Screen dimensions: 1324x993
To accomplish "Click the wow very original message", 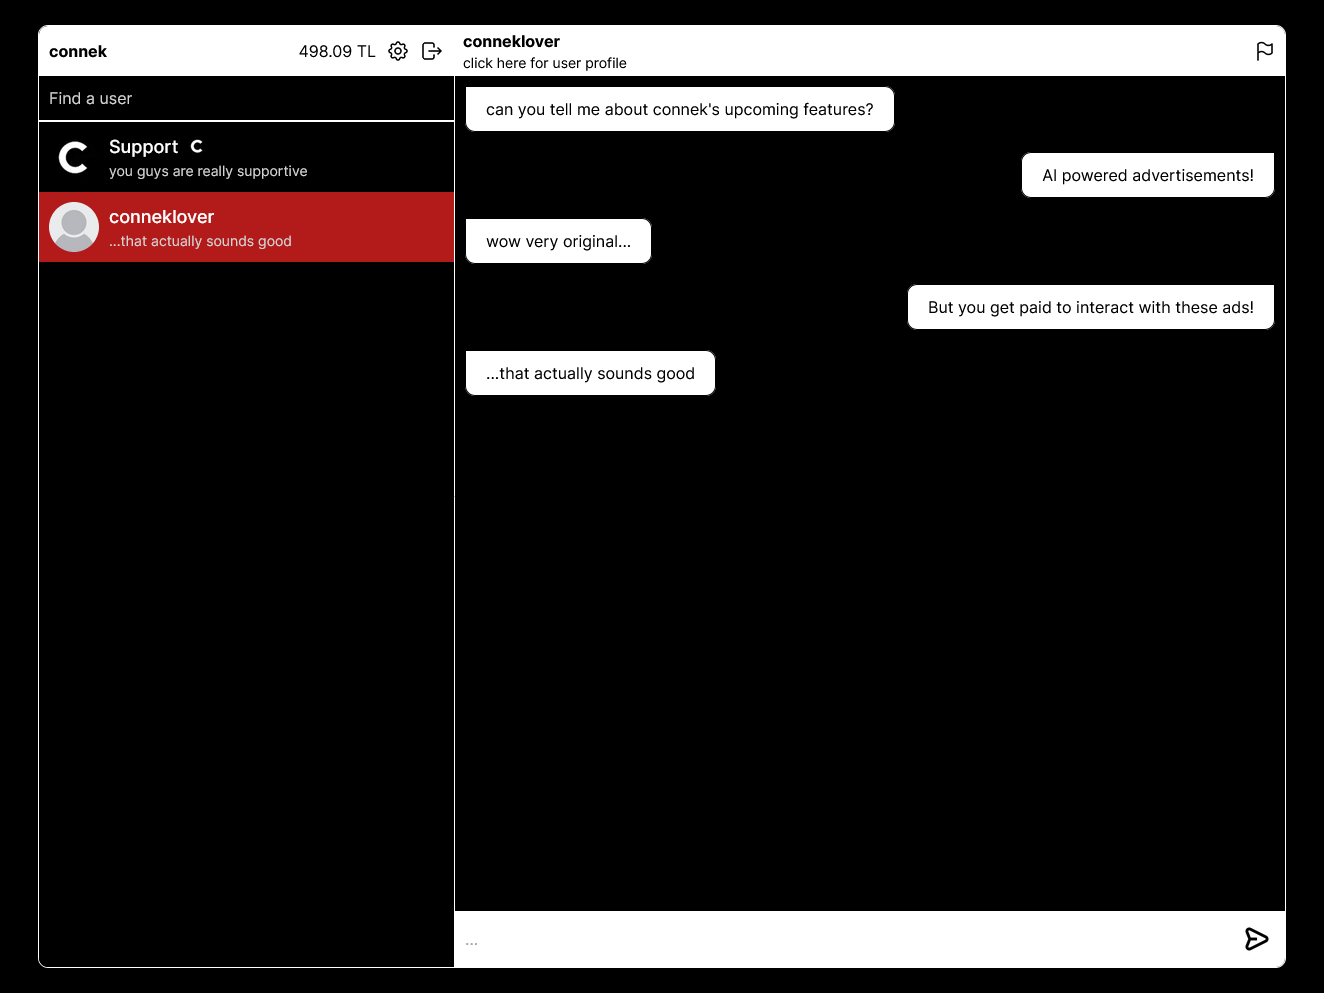I will (x=558, y=241).
